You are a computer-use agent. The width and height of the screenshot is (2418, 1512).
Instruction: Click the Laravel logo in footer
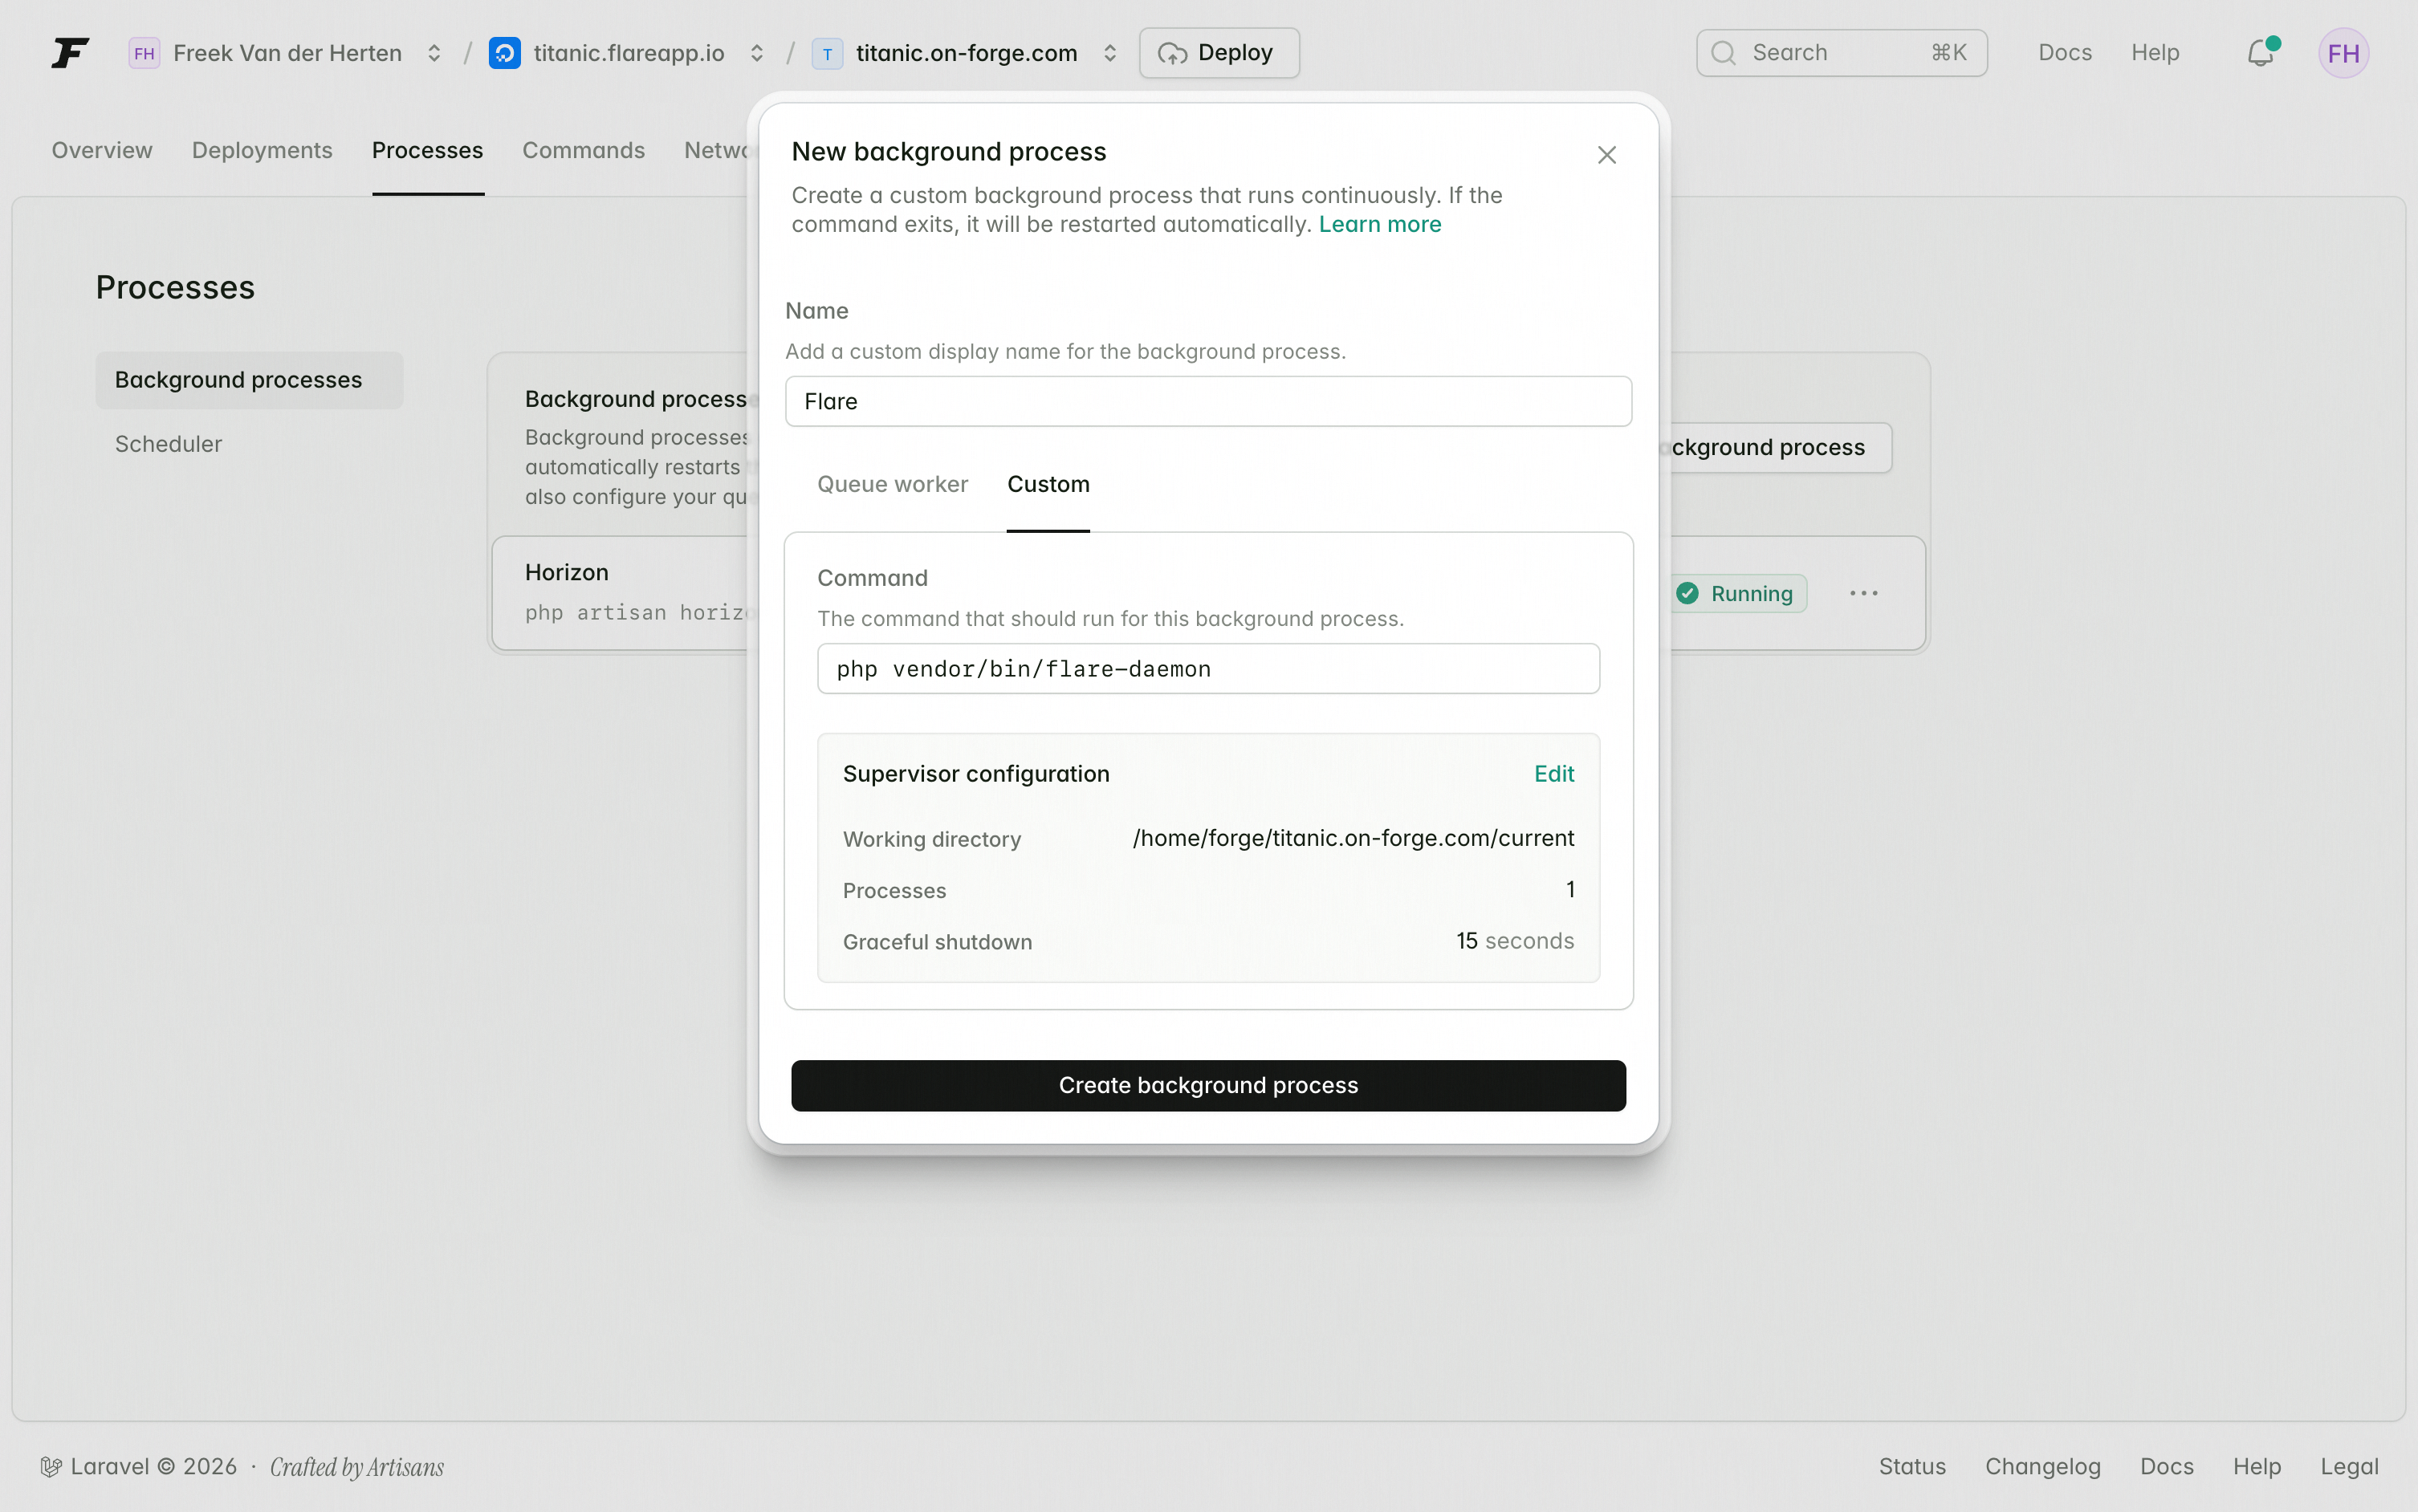click(51, 1467)
